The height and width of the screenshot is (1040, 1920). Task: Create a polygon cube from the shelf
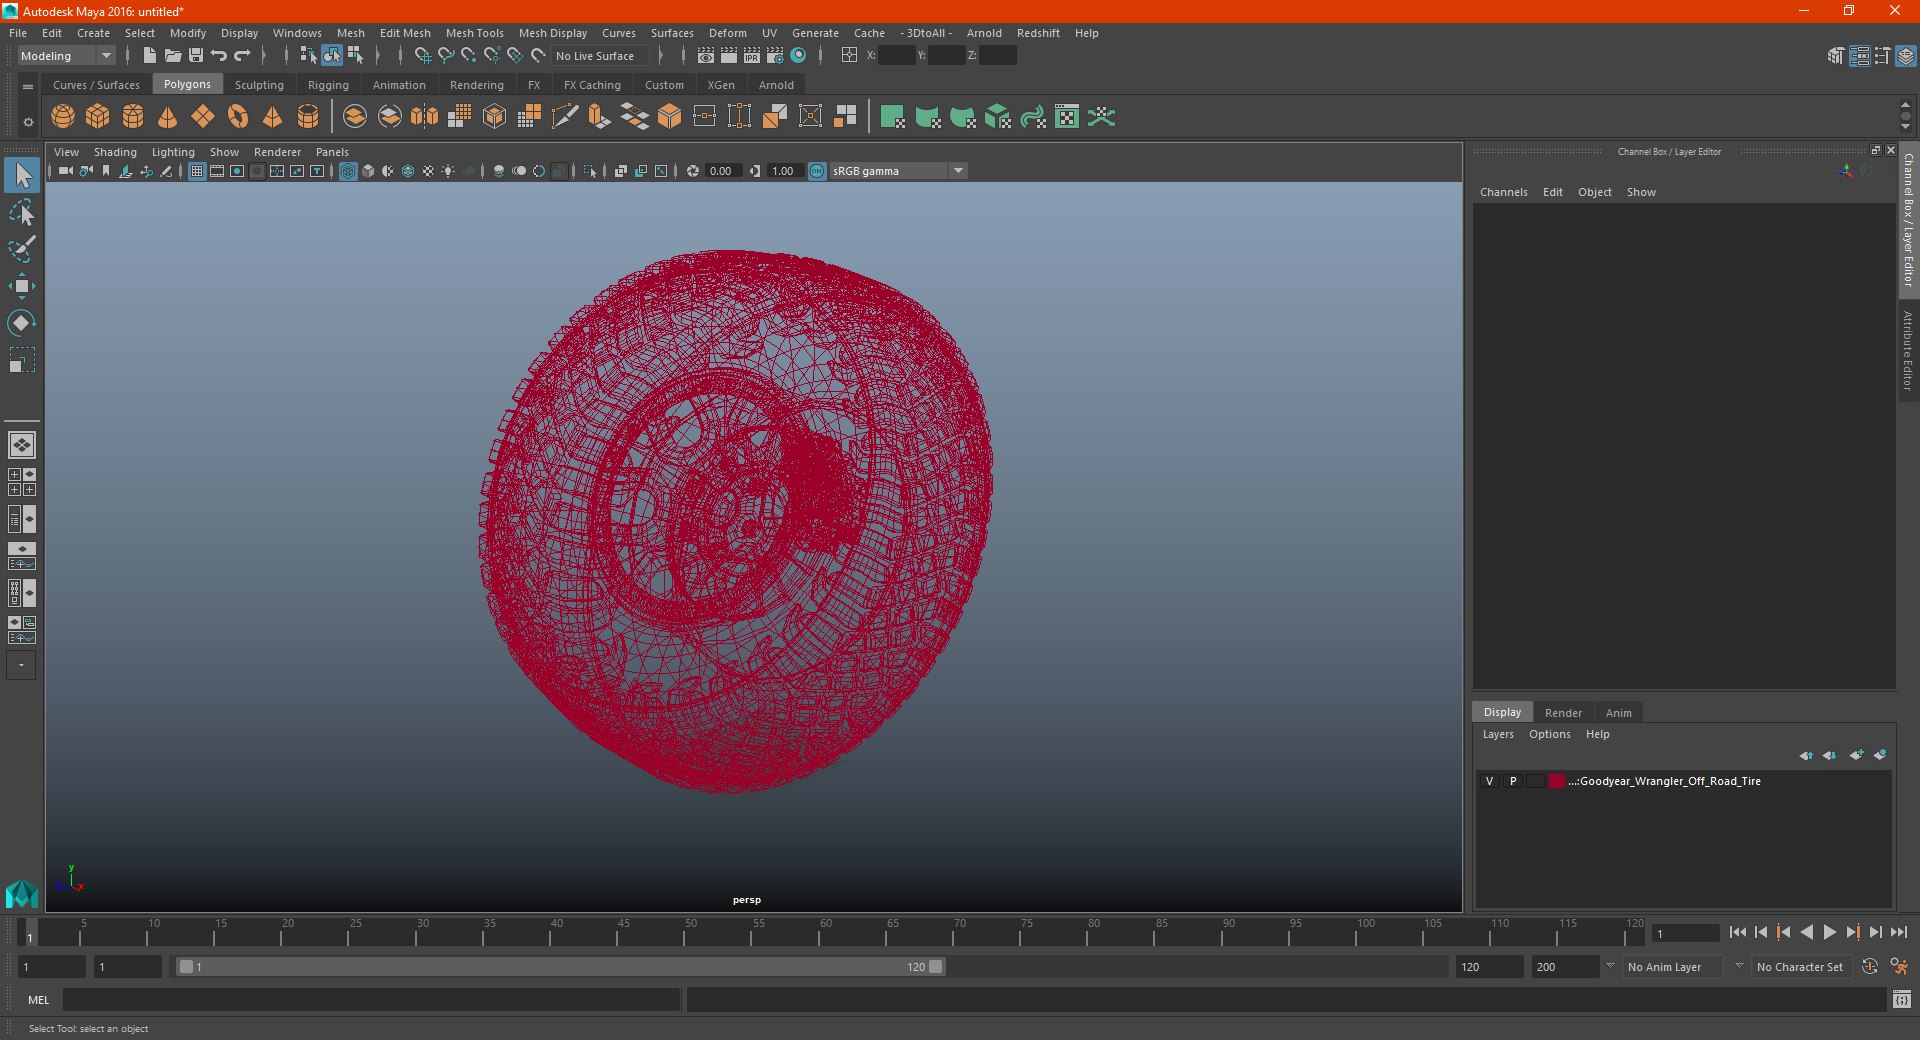(x=98, y=117)
